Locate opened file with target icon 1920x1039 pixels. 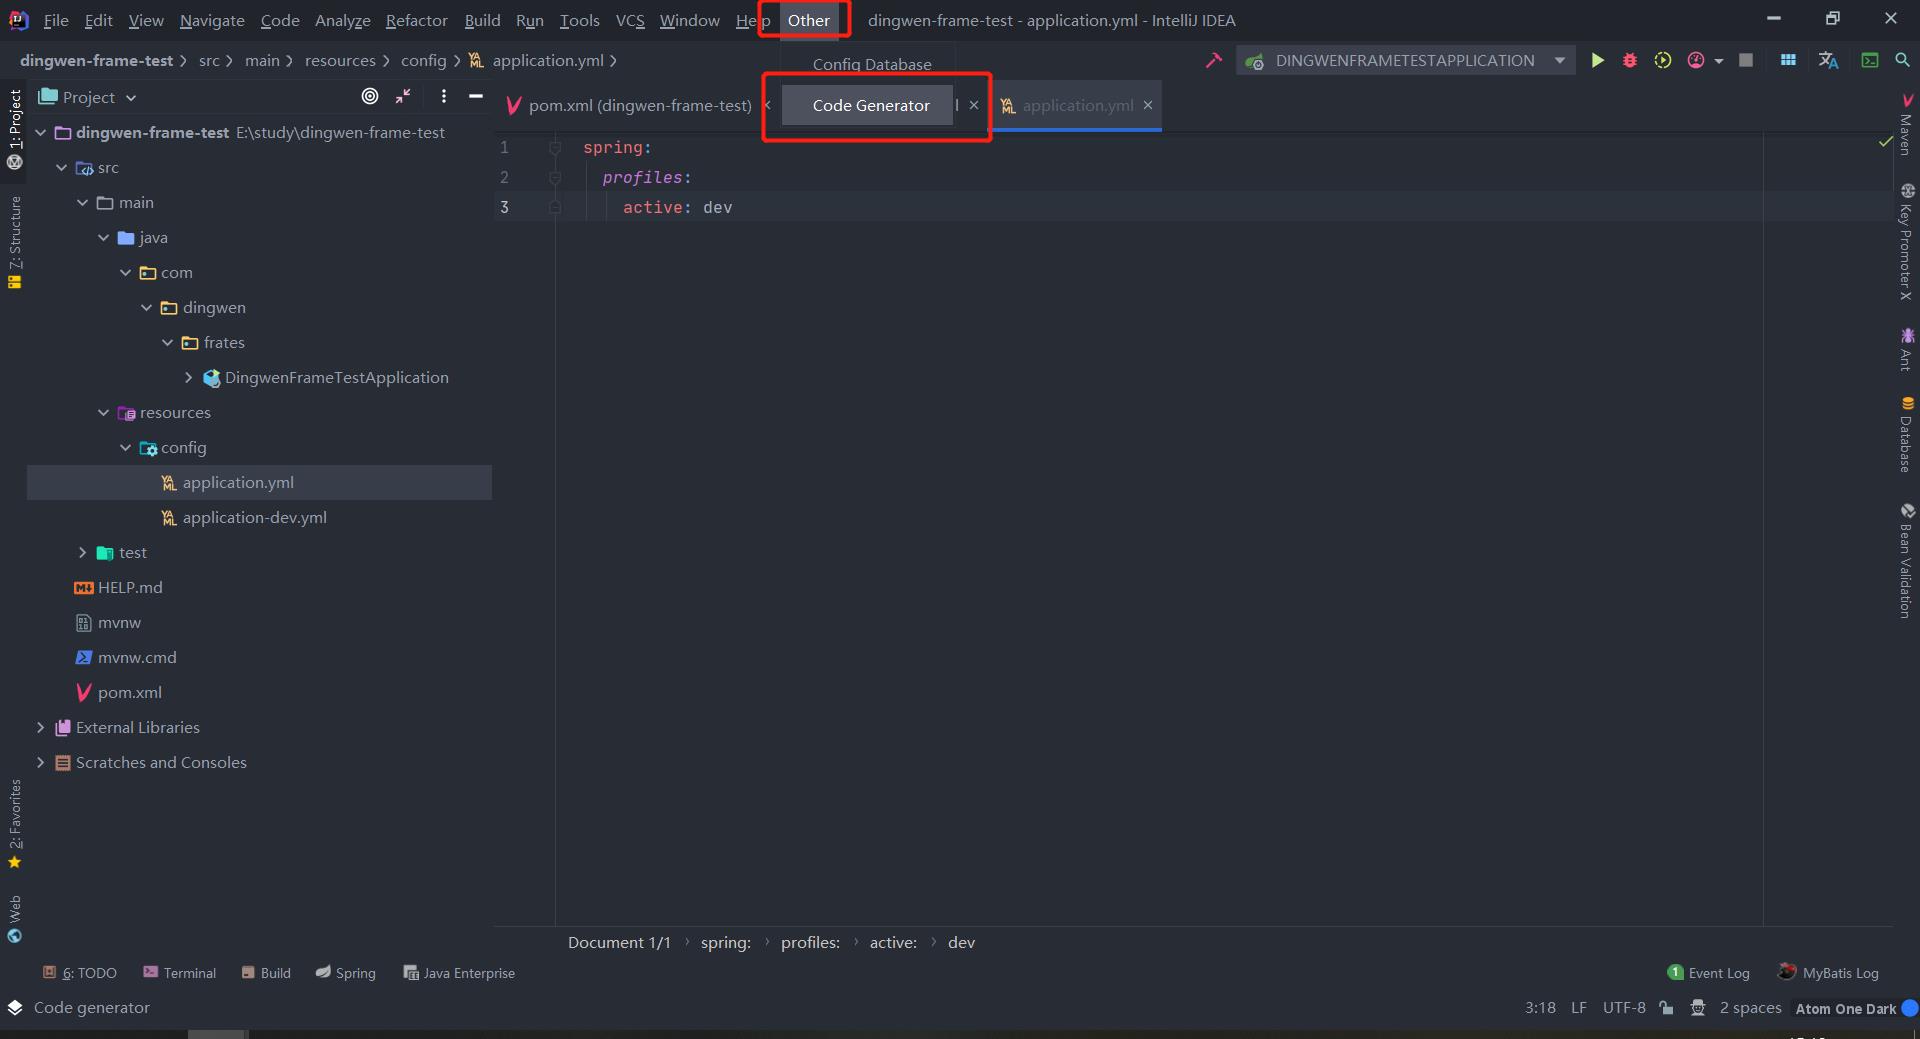[x=370, y=96]
